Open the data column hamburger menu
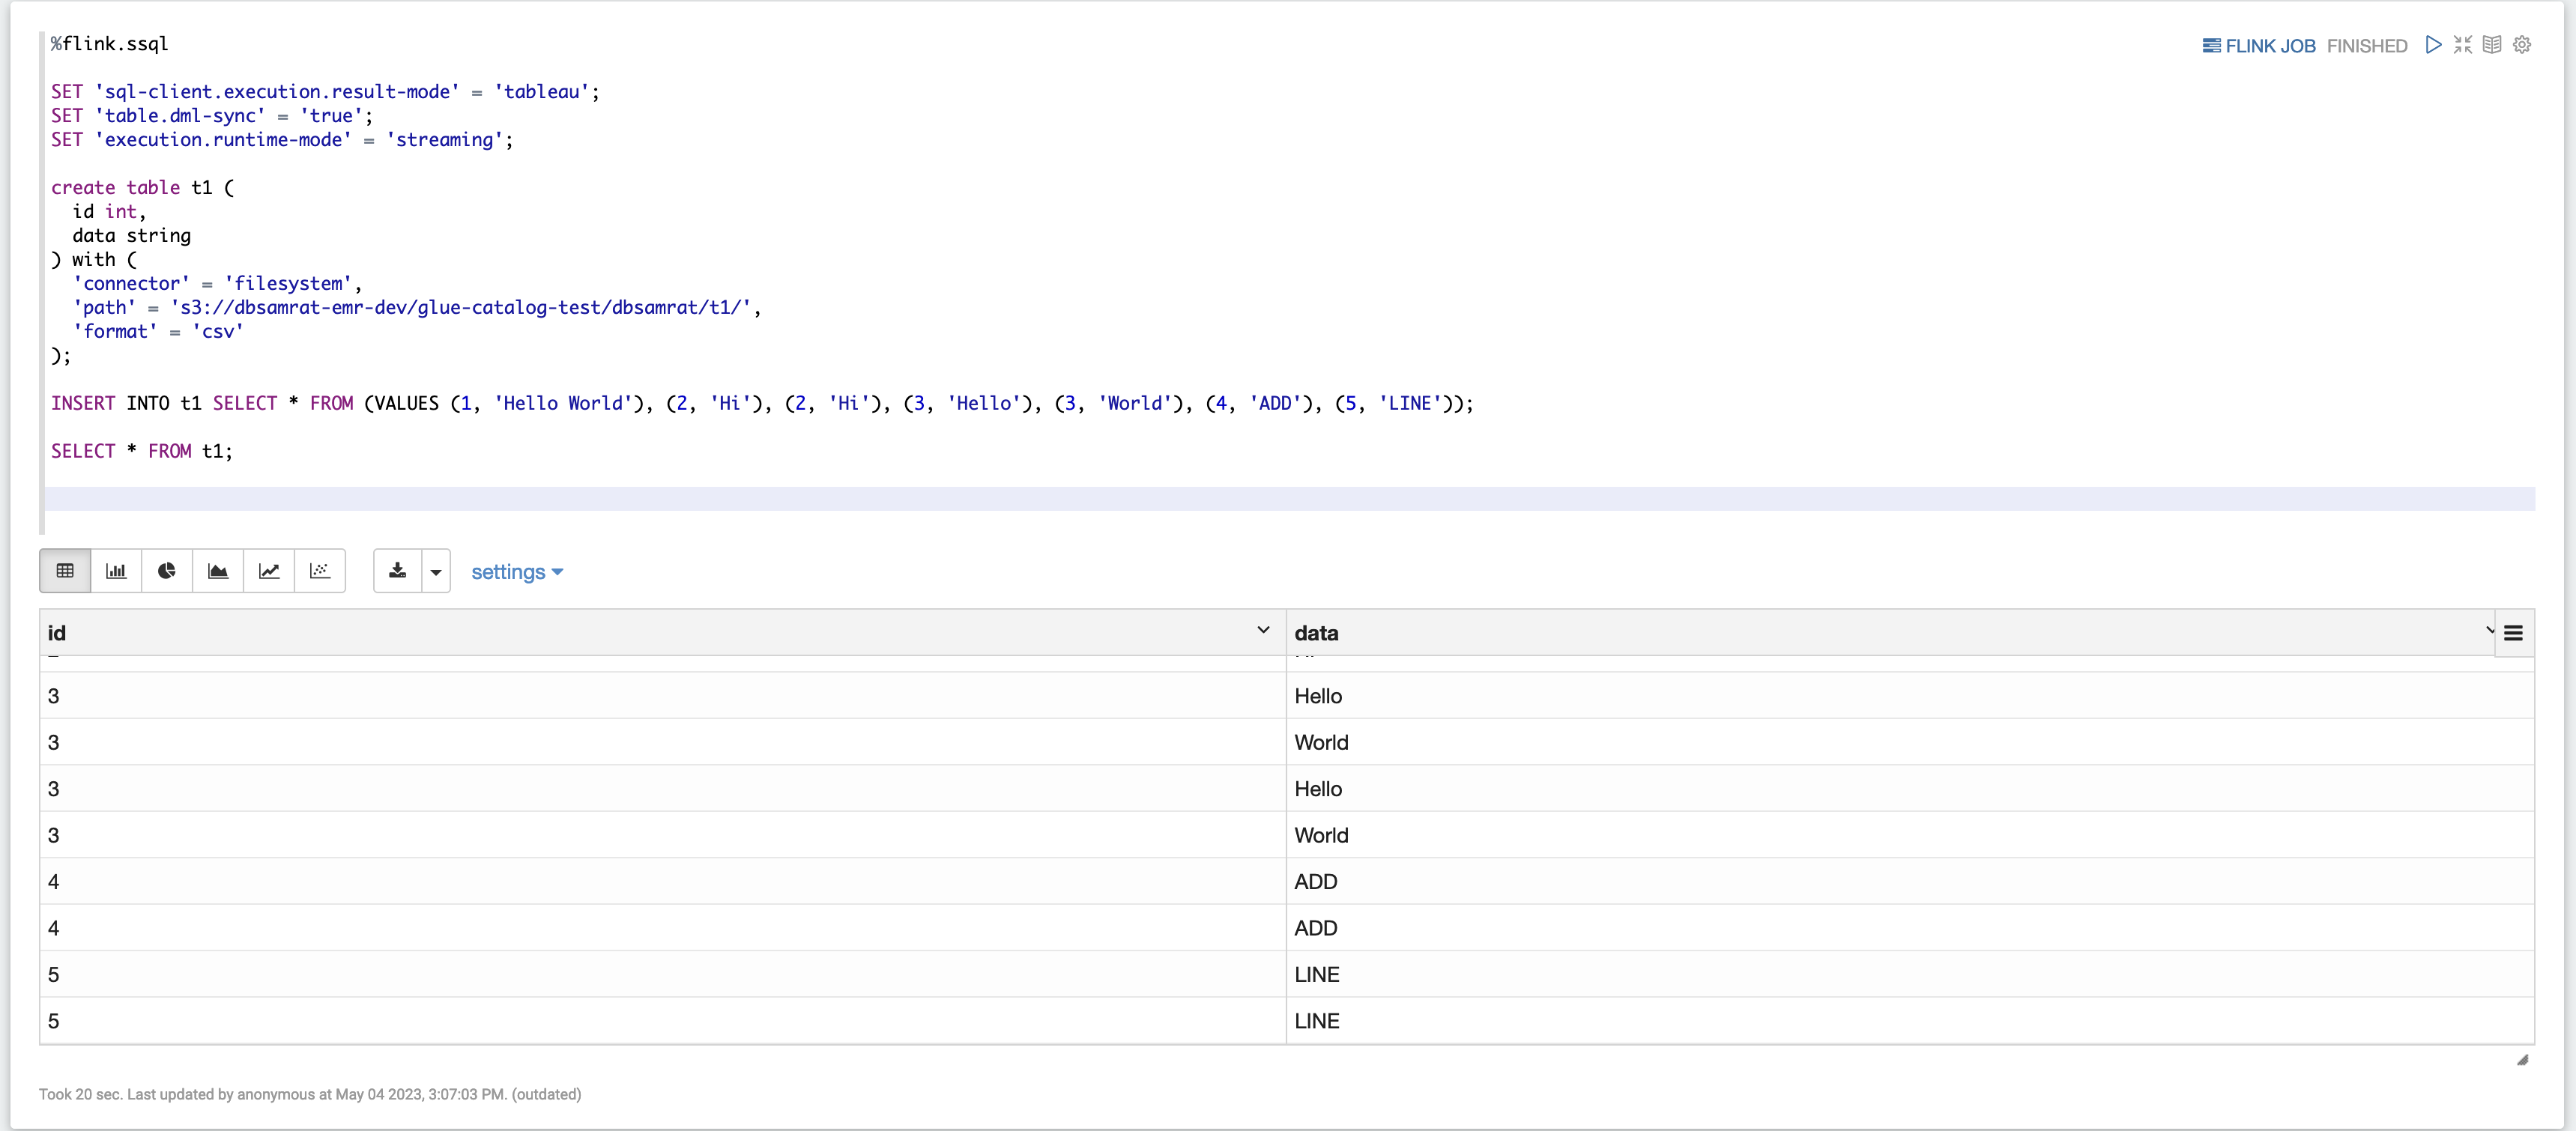This screenshot has height=1131, width=2576. click(2514, 633)
